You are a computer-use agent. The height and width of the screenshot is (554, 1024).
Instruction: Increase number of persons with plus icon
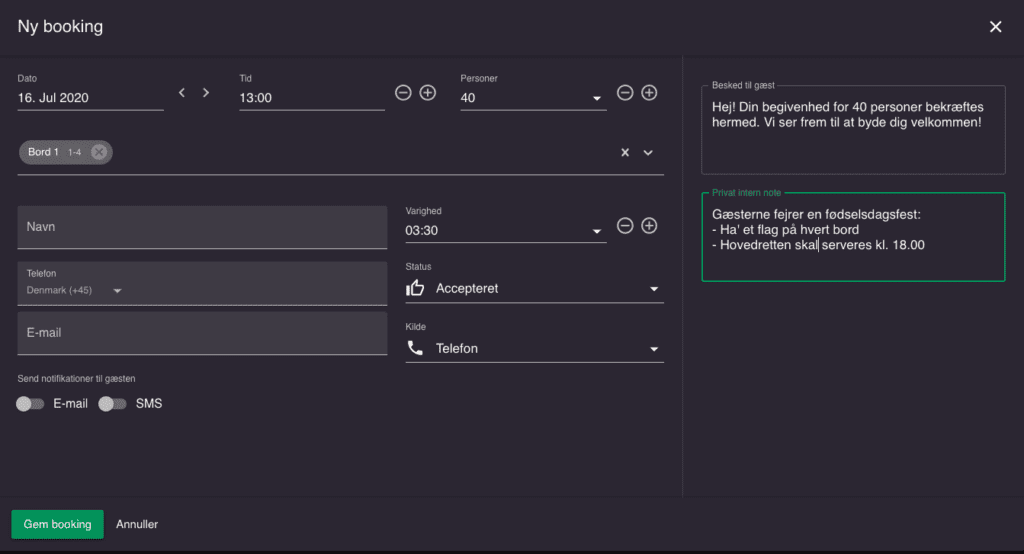[x=649, y=93]
